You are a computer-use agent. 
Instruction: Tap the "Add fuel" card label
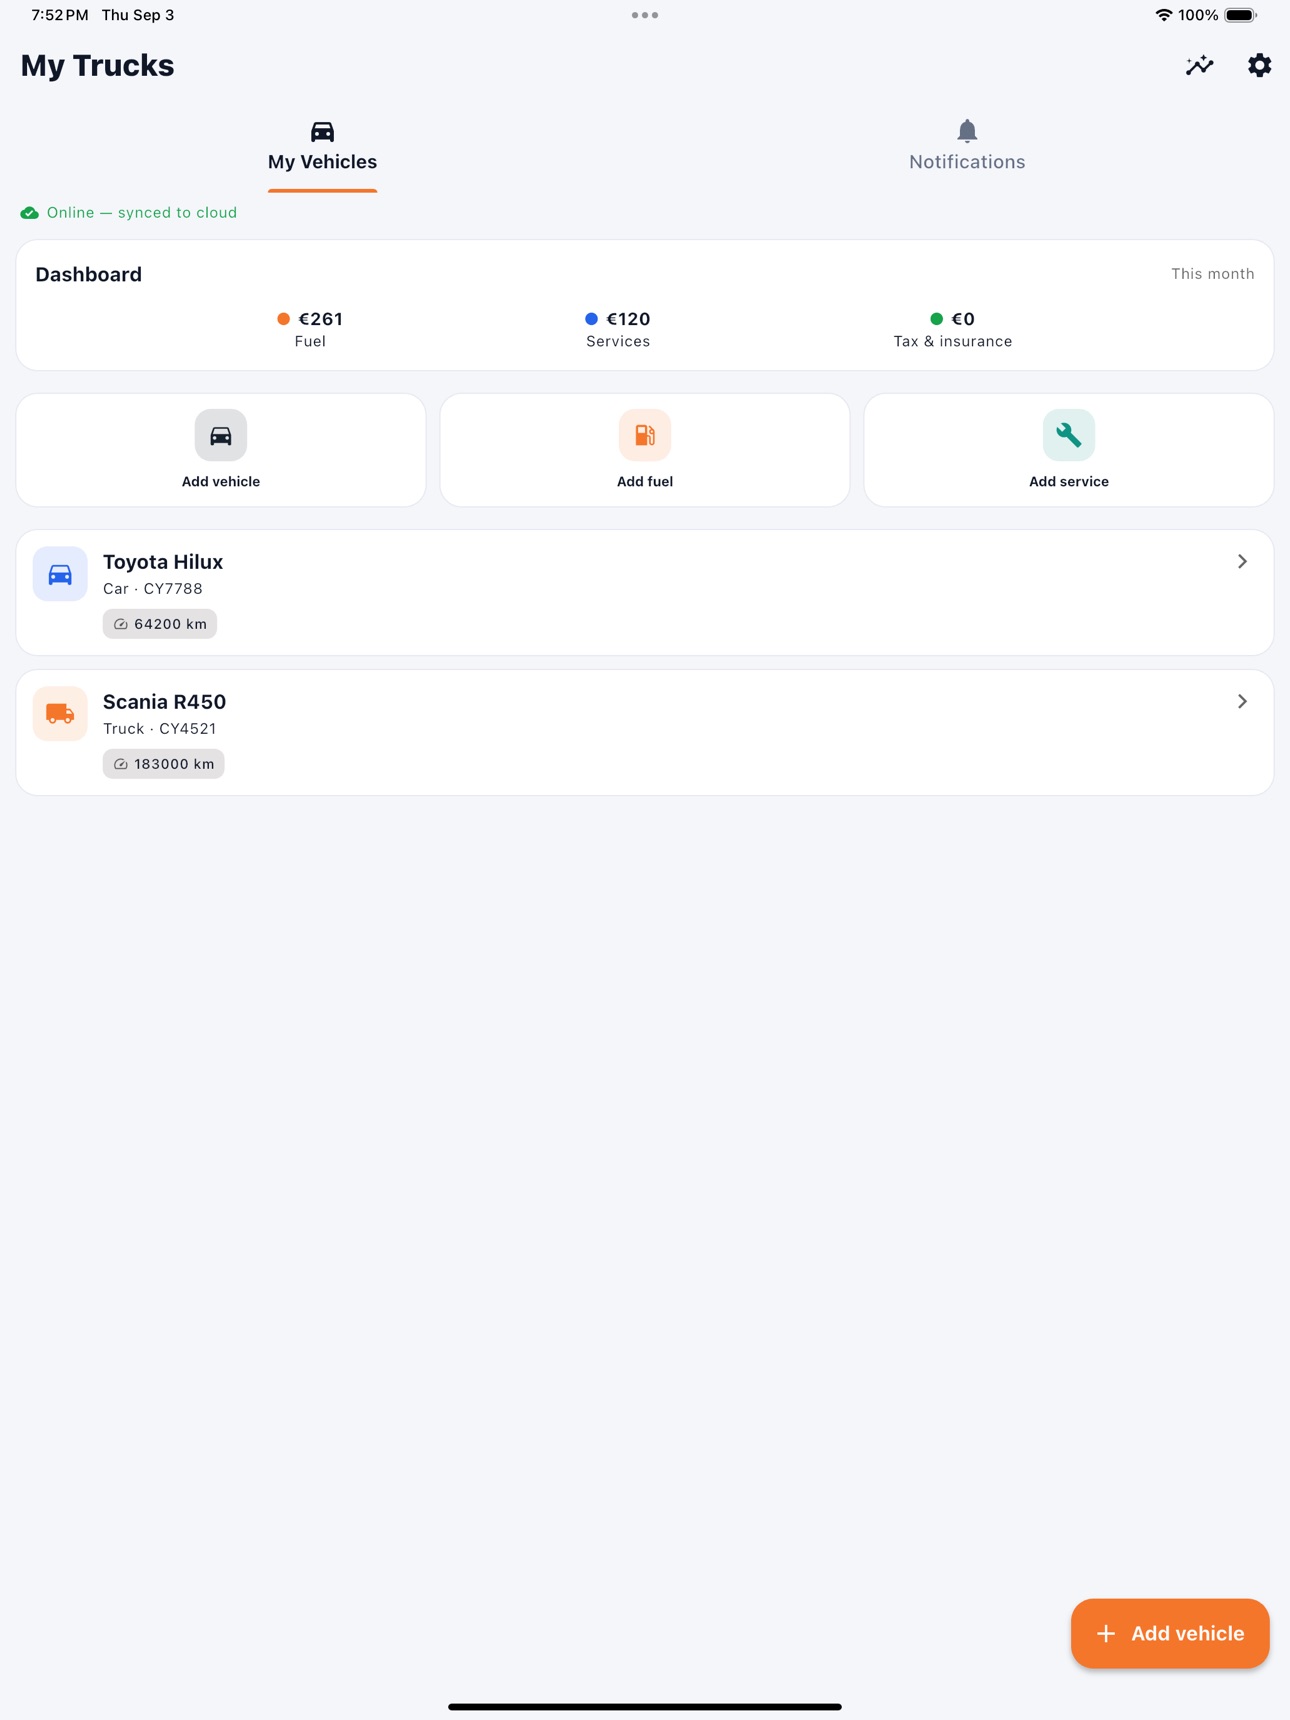pos(645,482)
